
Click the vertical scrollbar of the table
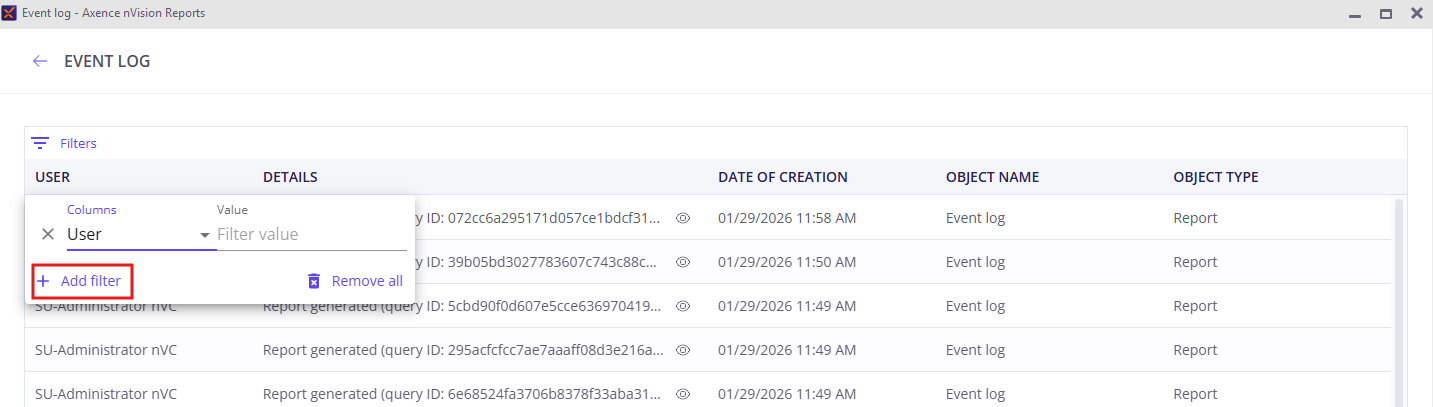(1398, 300)
